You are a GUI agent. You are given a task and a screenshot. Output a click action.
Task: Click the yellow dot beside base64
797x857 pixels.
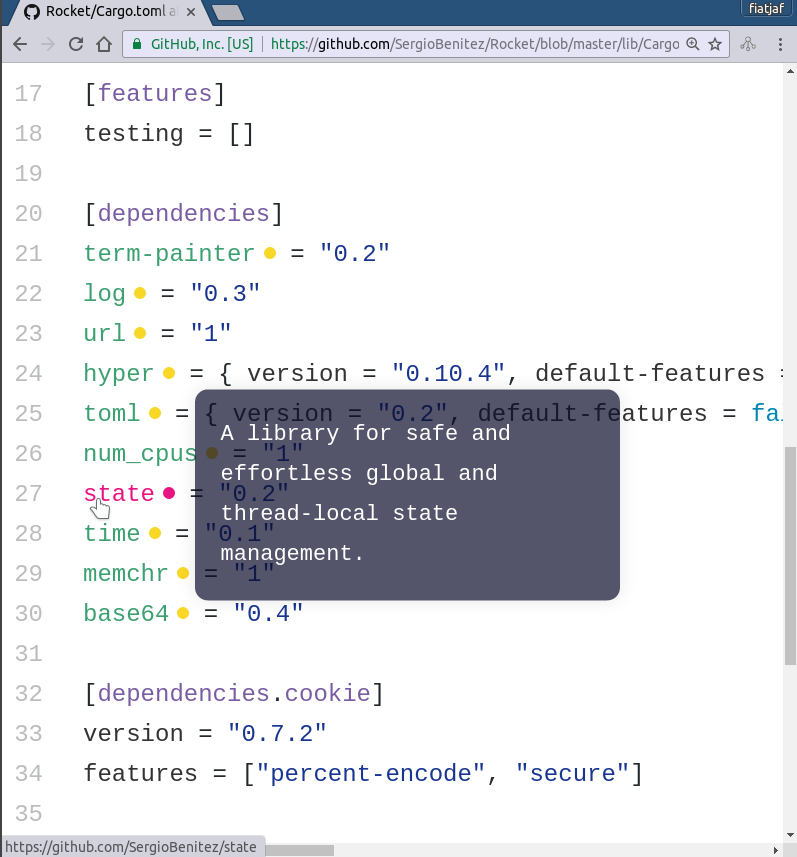(x=183, y=613)
